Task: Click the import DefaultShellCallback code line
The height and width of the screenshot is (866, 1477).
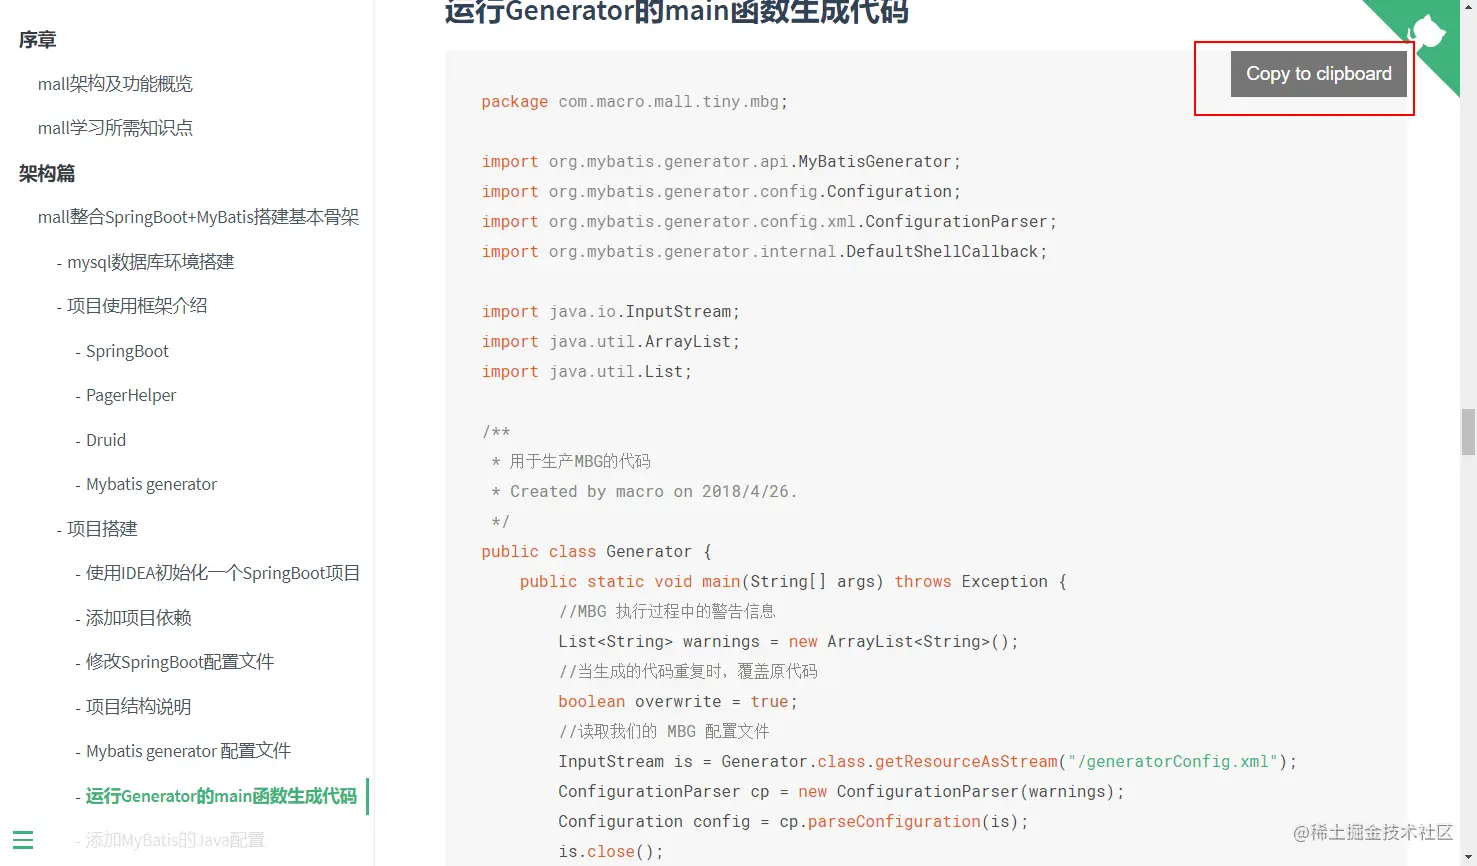Action: (764, 252)
